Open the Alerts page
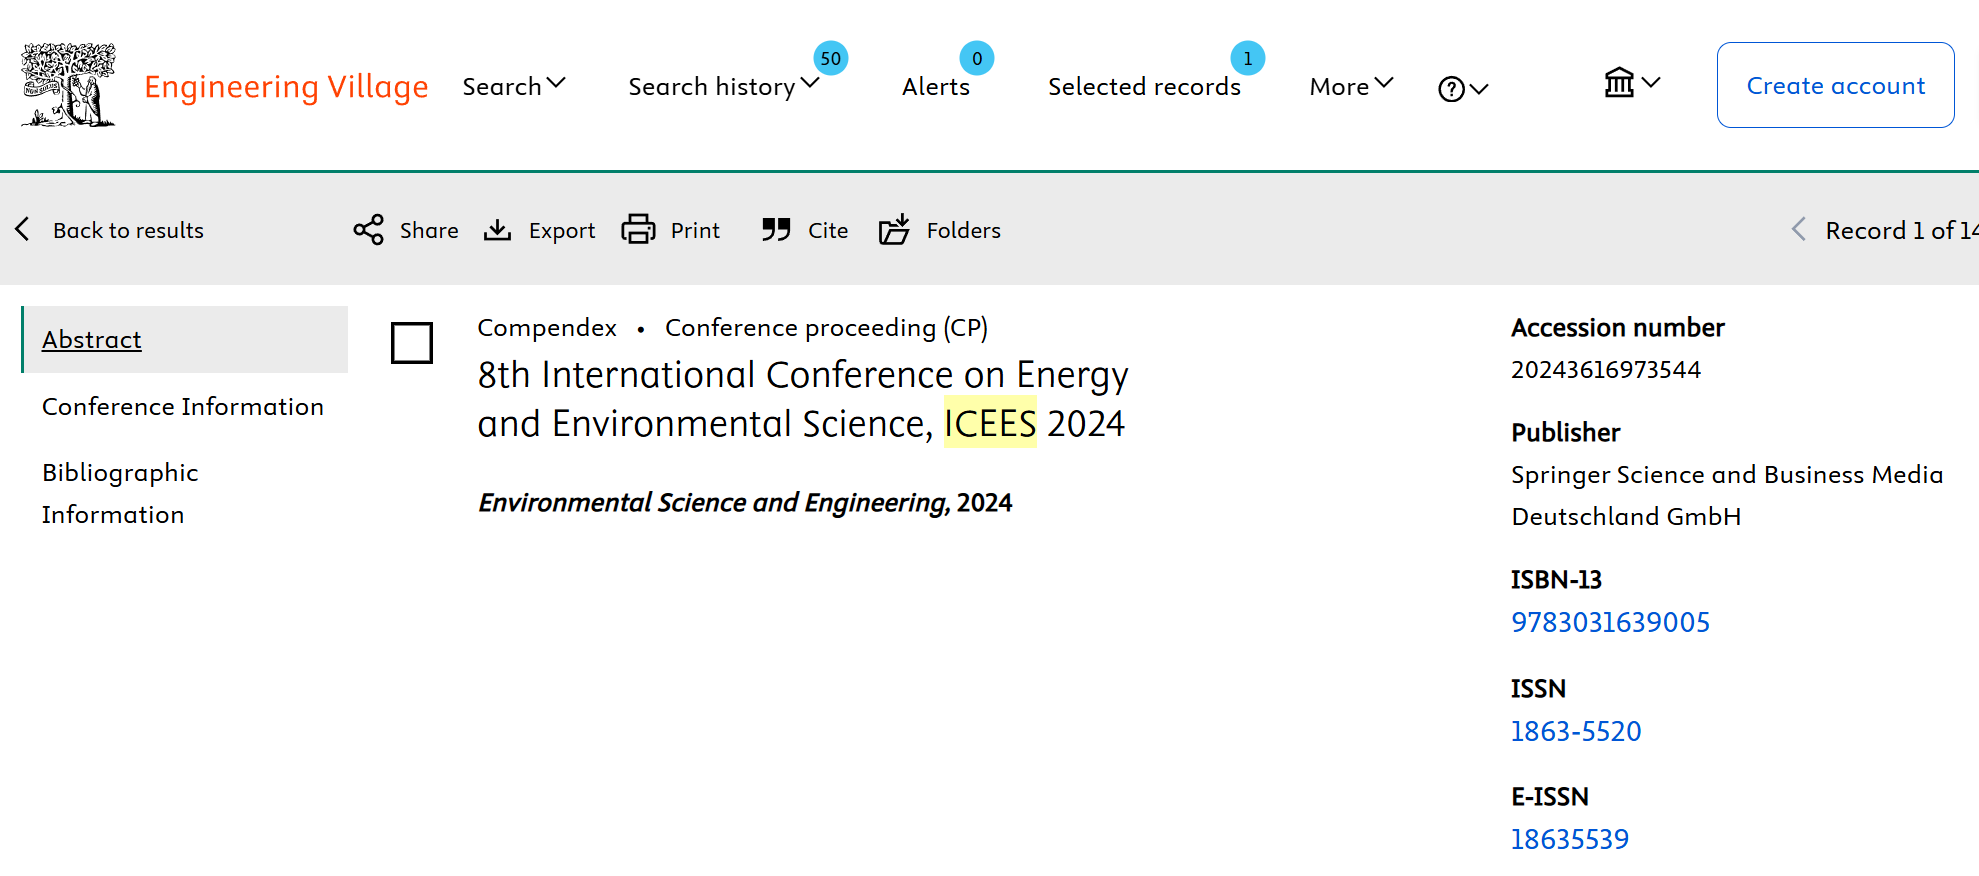The height and width of the screenshot is (876, 1979). pyautogui.click(x=936, y=87)
